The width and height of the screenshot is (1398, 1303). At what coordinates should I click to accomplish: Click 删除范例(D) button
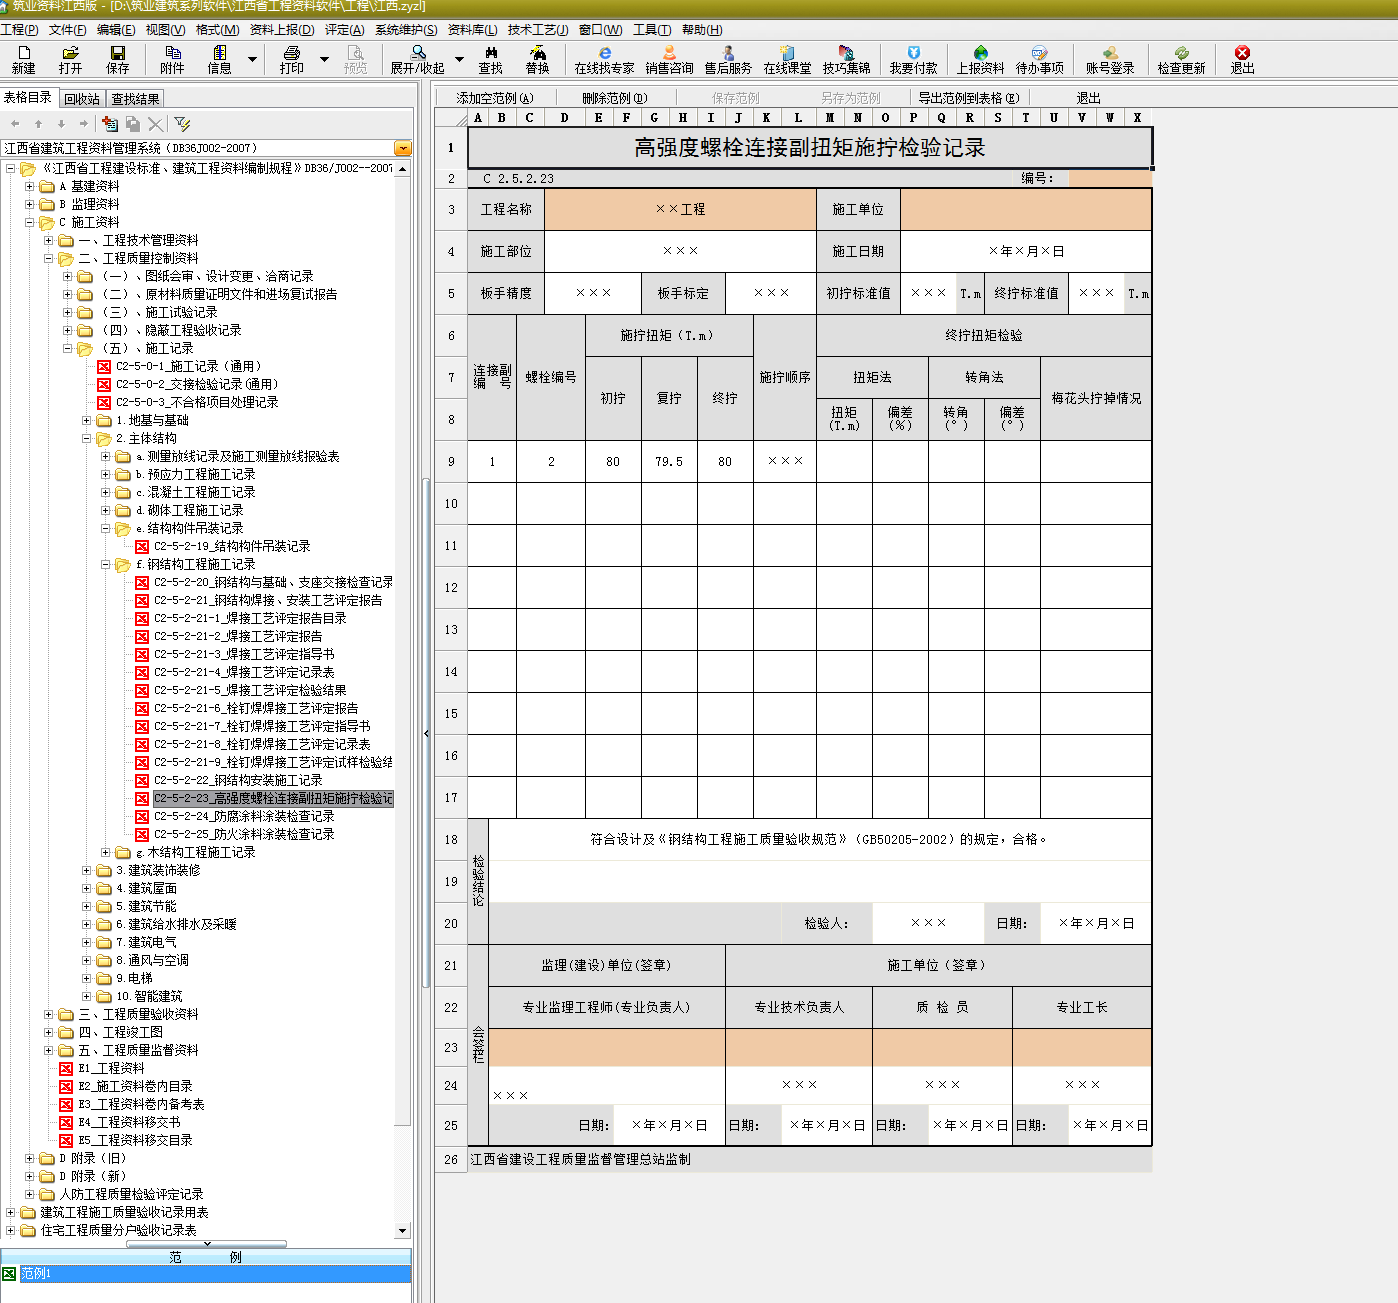click(x=615, y=98)
